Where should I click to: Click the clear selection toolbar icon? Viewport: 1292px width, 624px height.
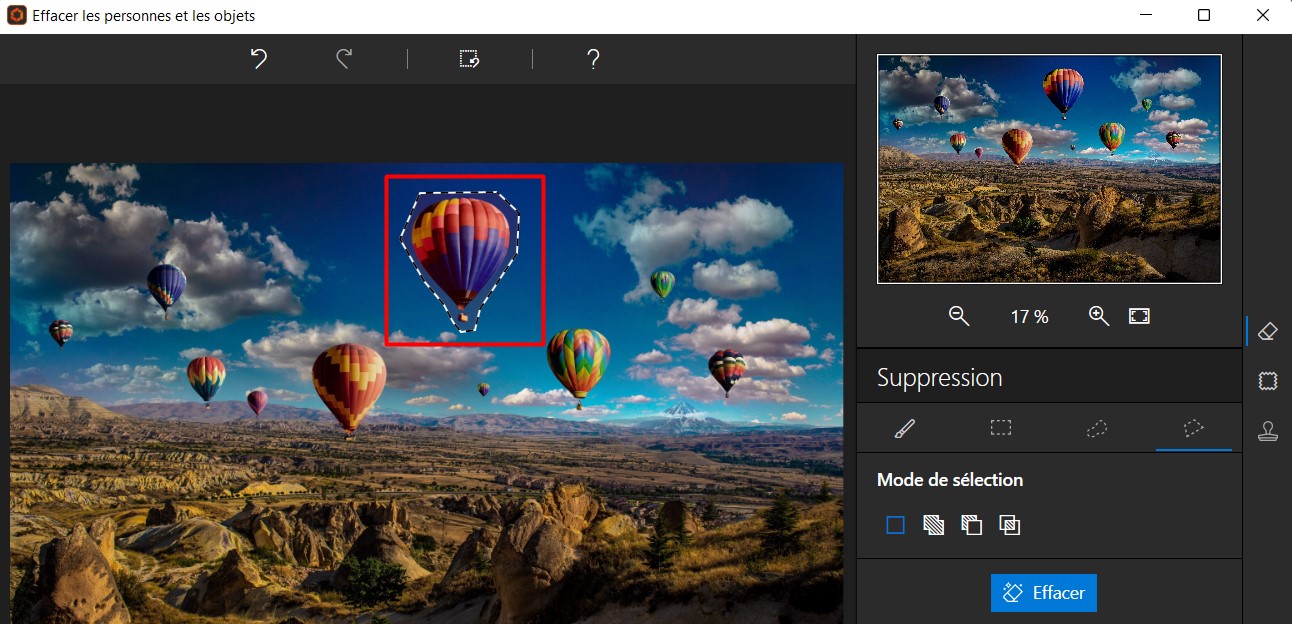(469, 59)
